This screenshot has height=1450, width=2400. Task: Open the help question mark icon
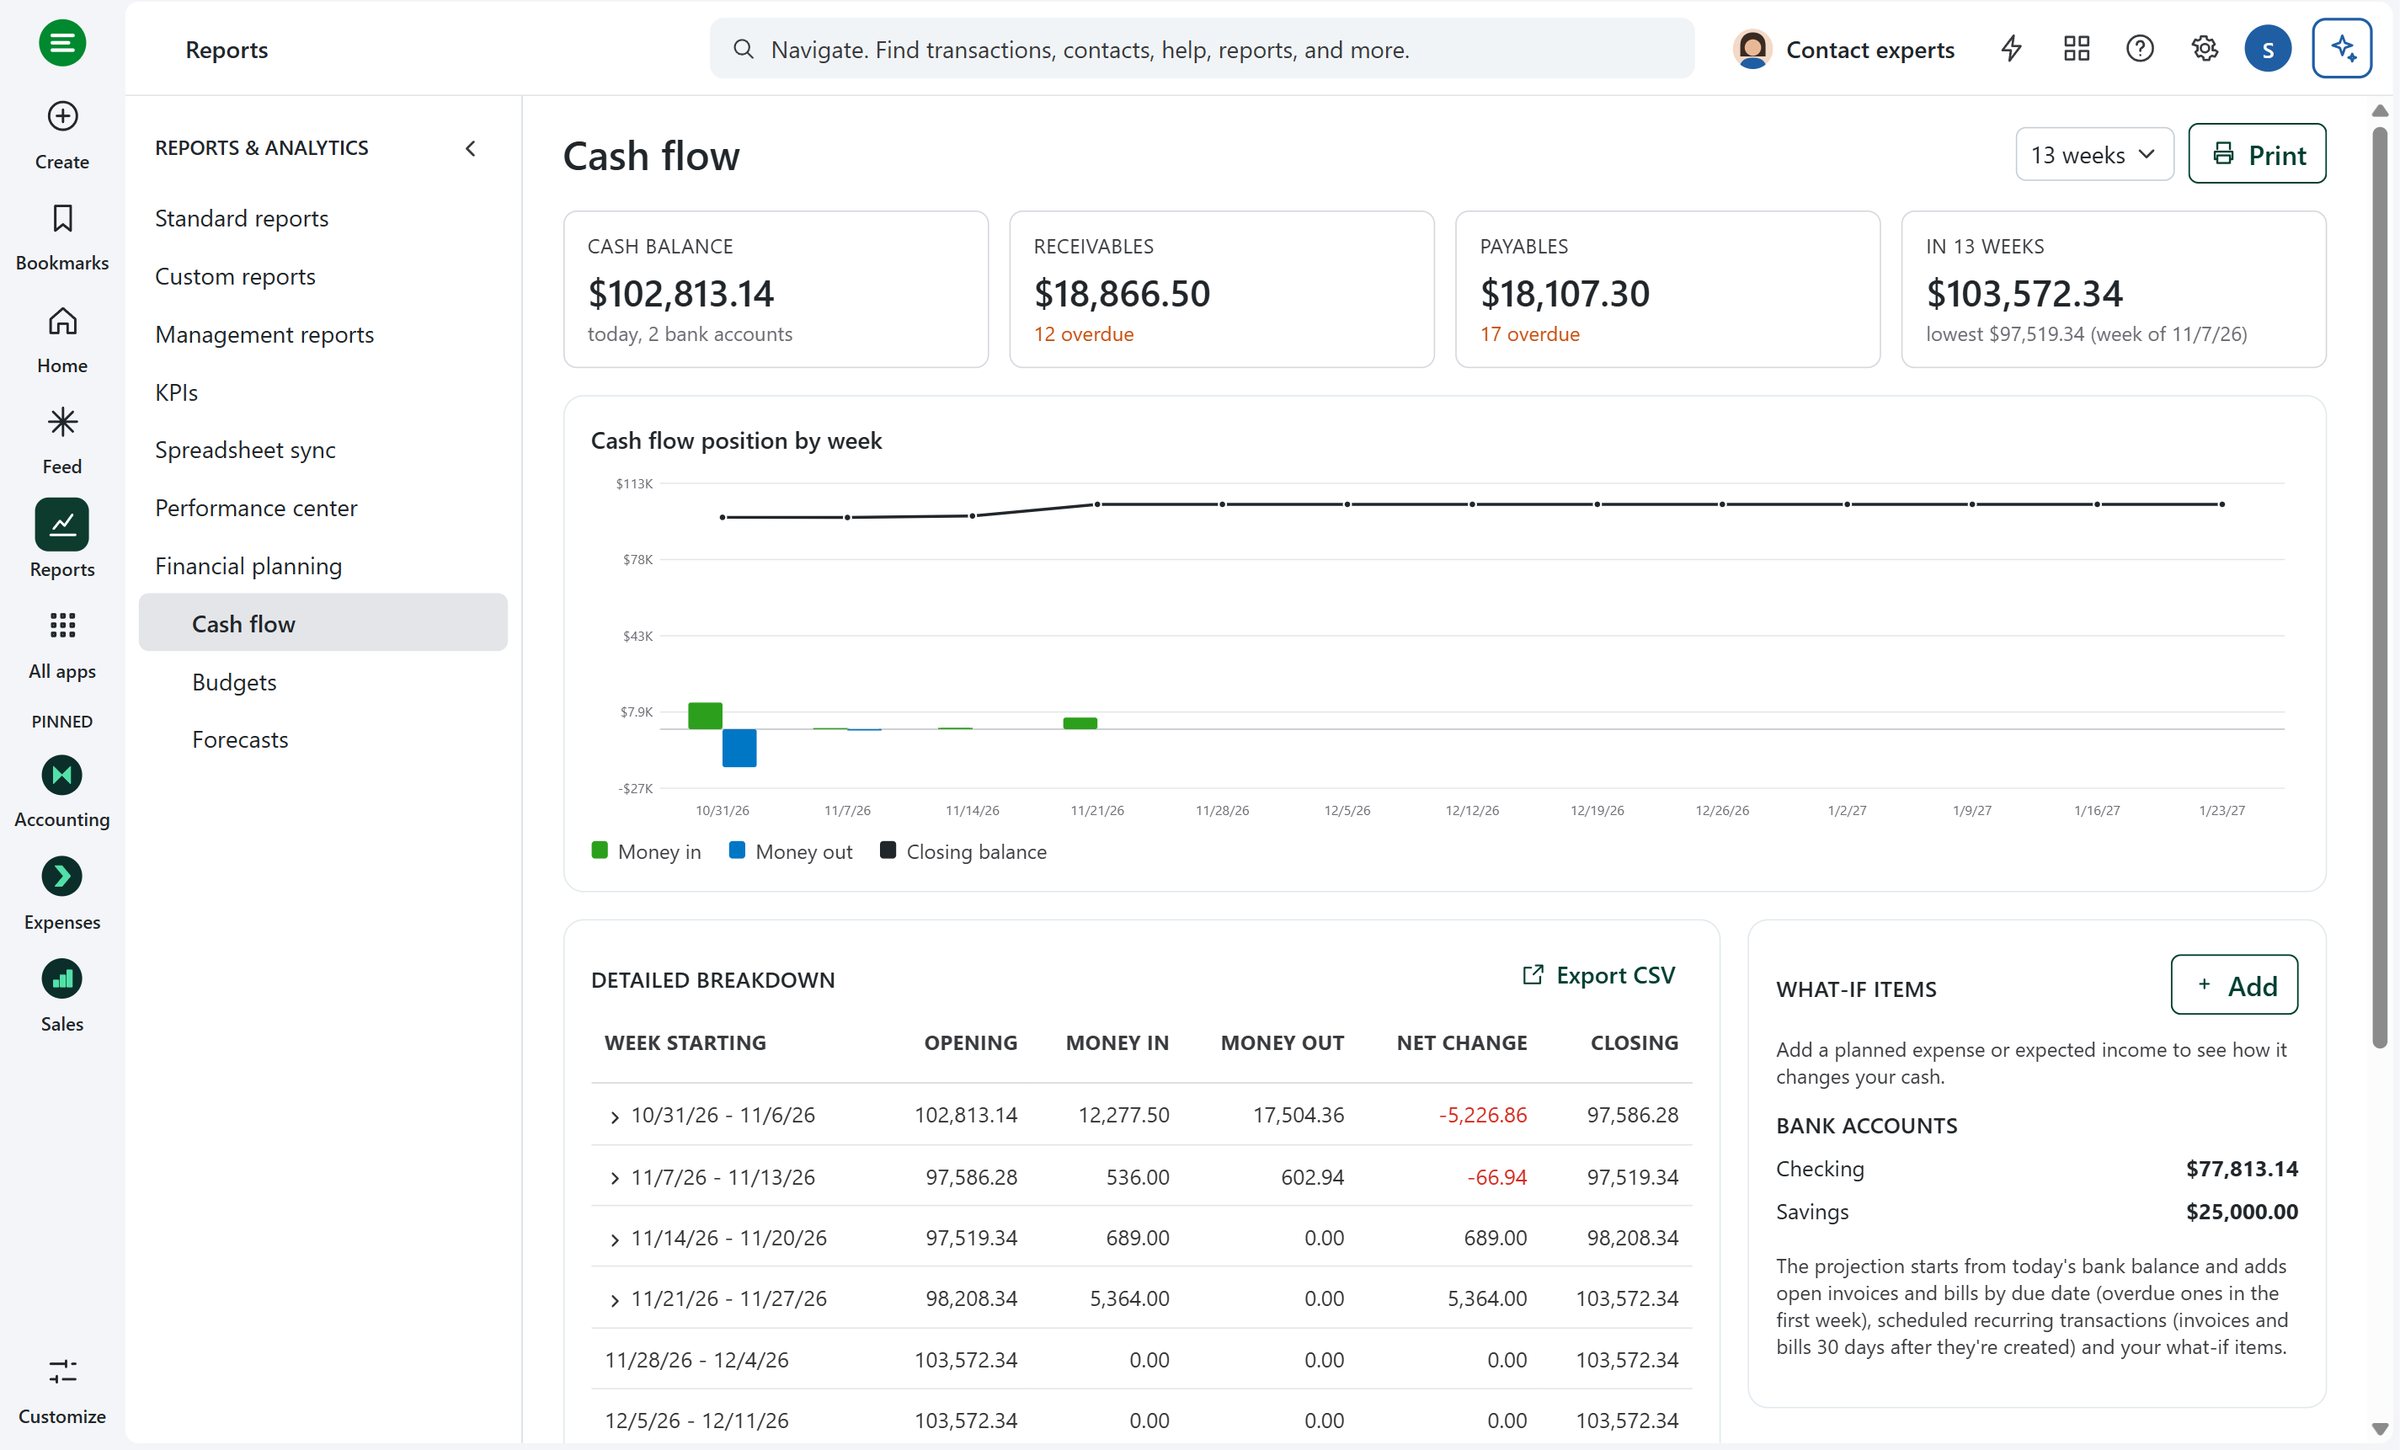pos(2140,48)
